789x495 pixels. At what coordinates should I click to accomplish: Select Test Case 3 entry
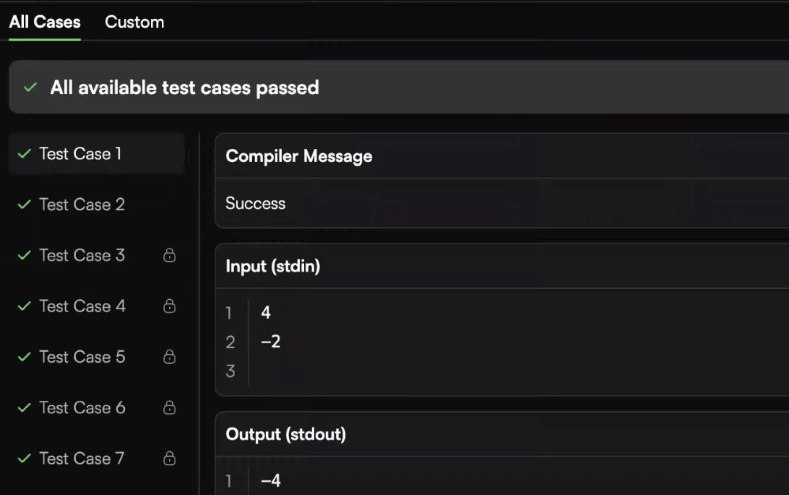pos(97,255)
